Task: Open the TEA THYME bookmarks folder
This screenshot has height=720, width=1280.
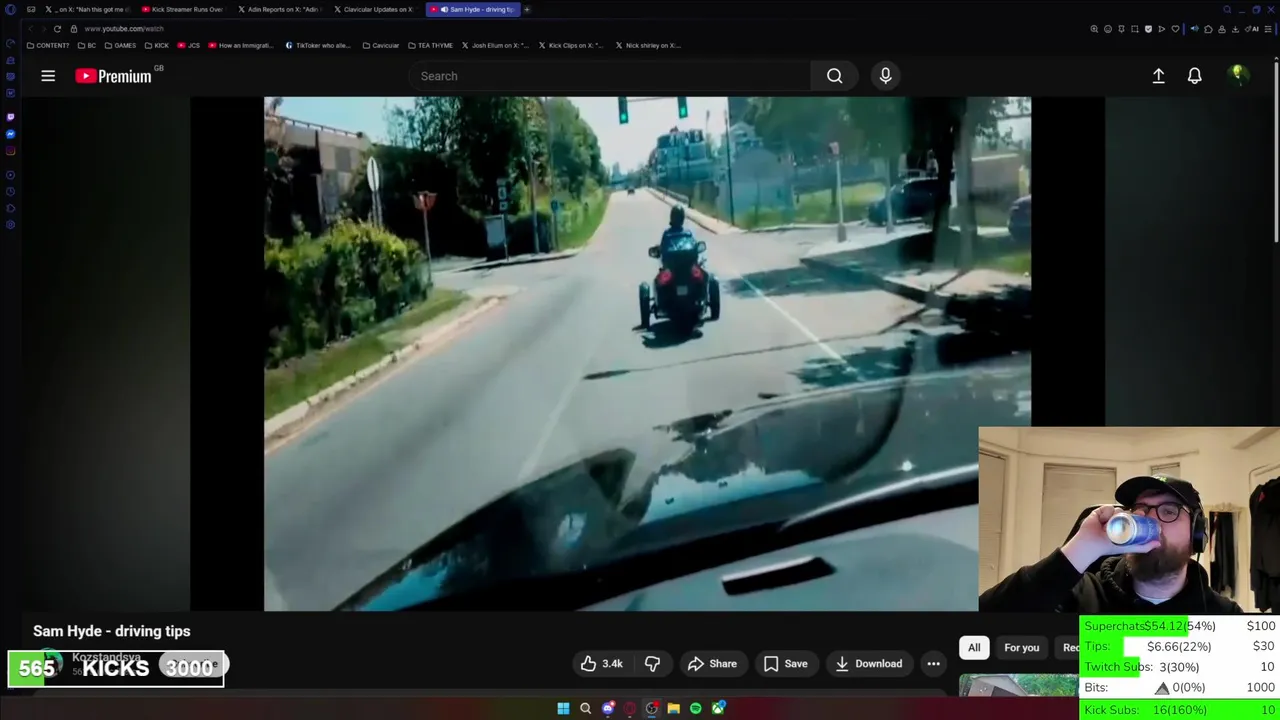Action: (x=430, y=45)
